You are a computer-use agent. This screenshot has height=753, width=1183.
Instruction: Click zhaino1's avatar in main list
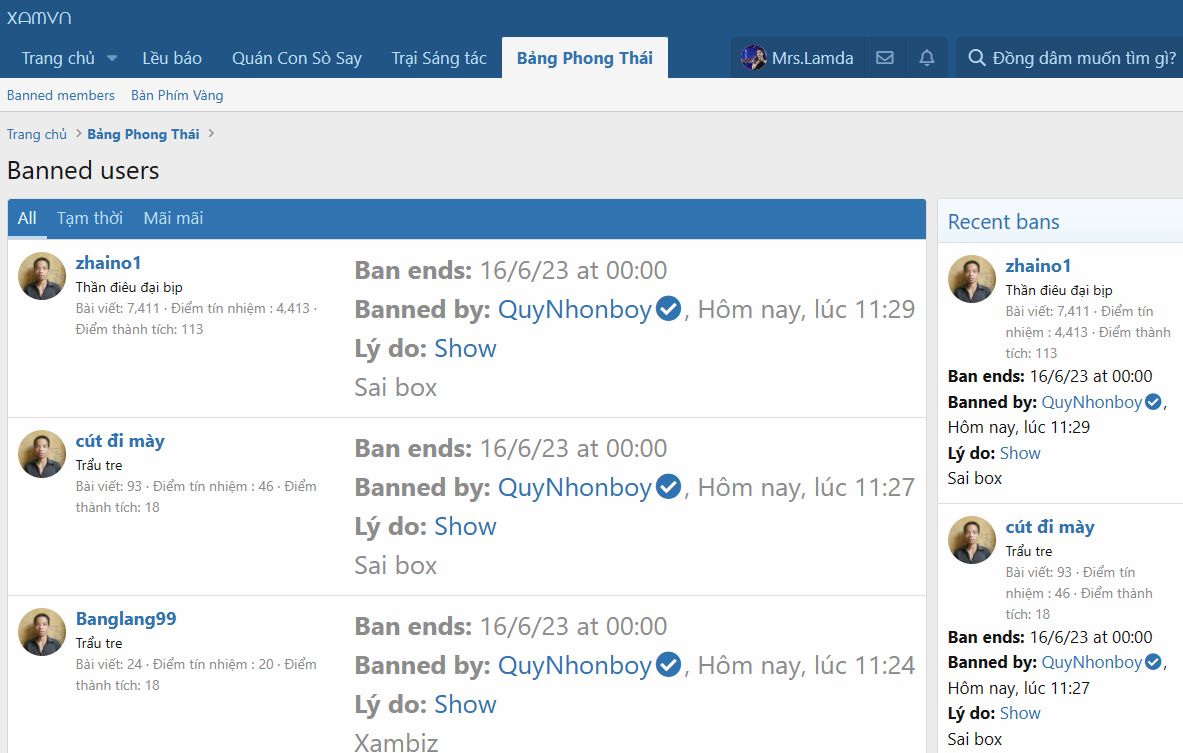tap(42, 276)
